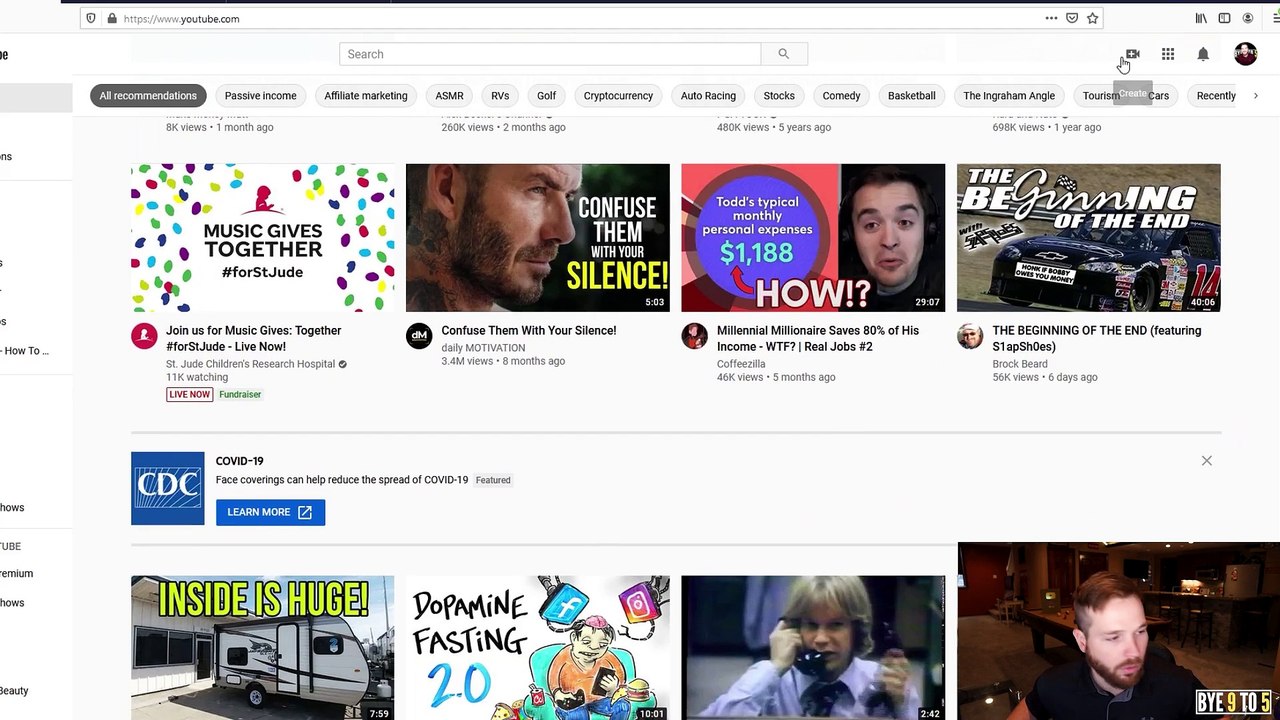Open St. Jude channel avatar

click(x=144, y=335)
